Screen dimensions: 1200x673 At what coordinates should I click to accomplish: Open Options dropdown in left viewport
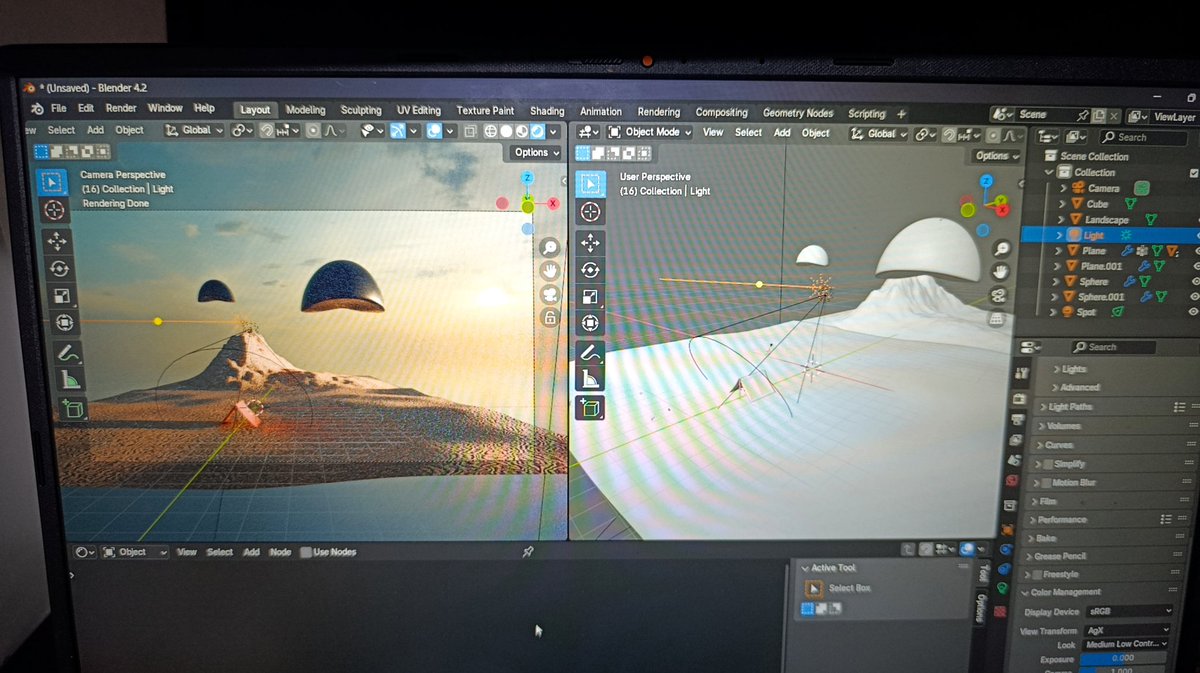tap(536, 152)
